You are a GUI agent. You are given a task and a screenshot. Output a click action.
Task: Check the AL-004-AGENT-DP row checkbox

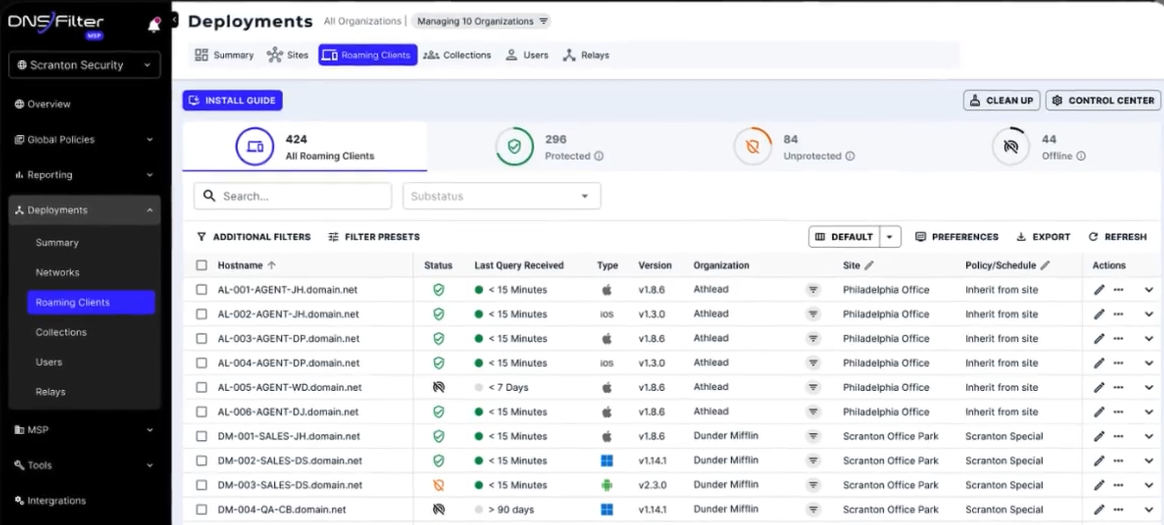(201, 363)
